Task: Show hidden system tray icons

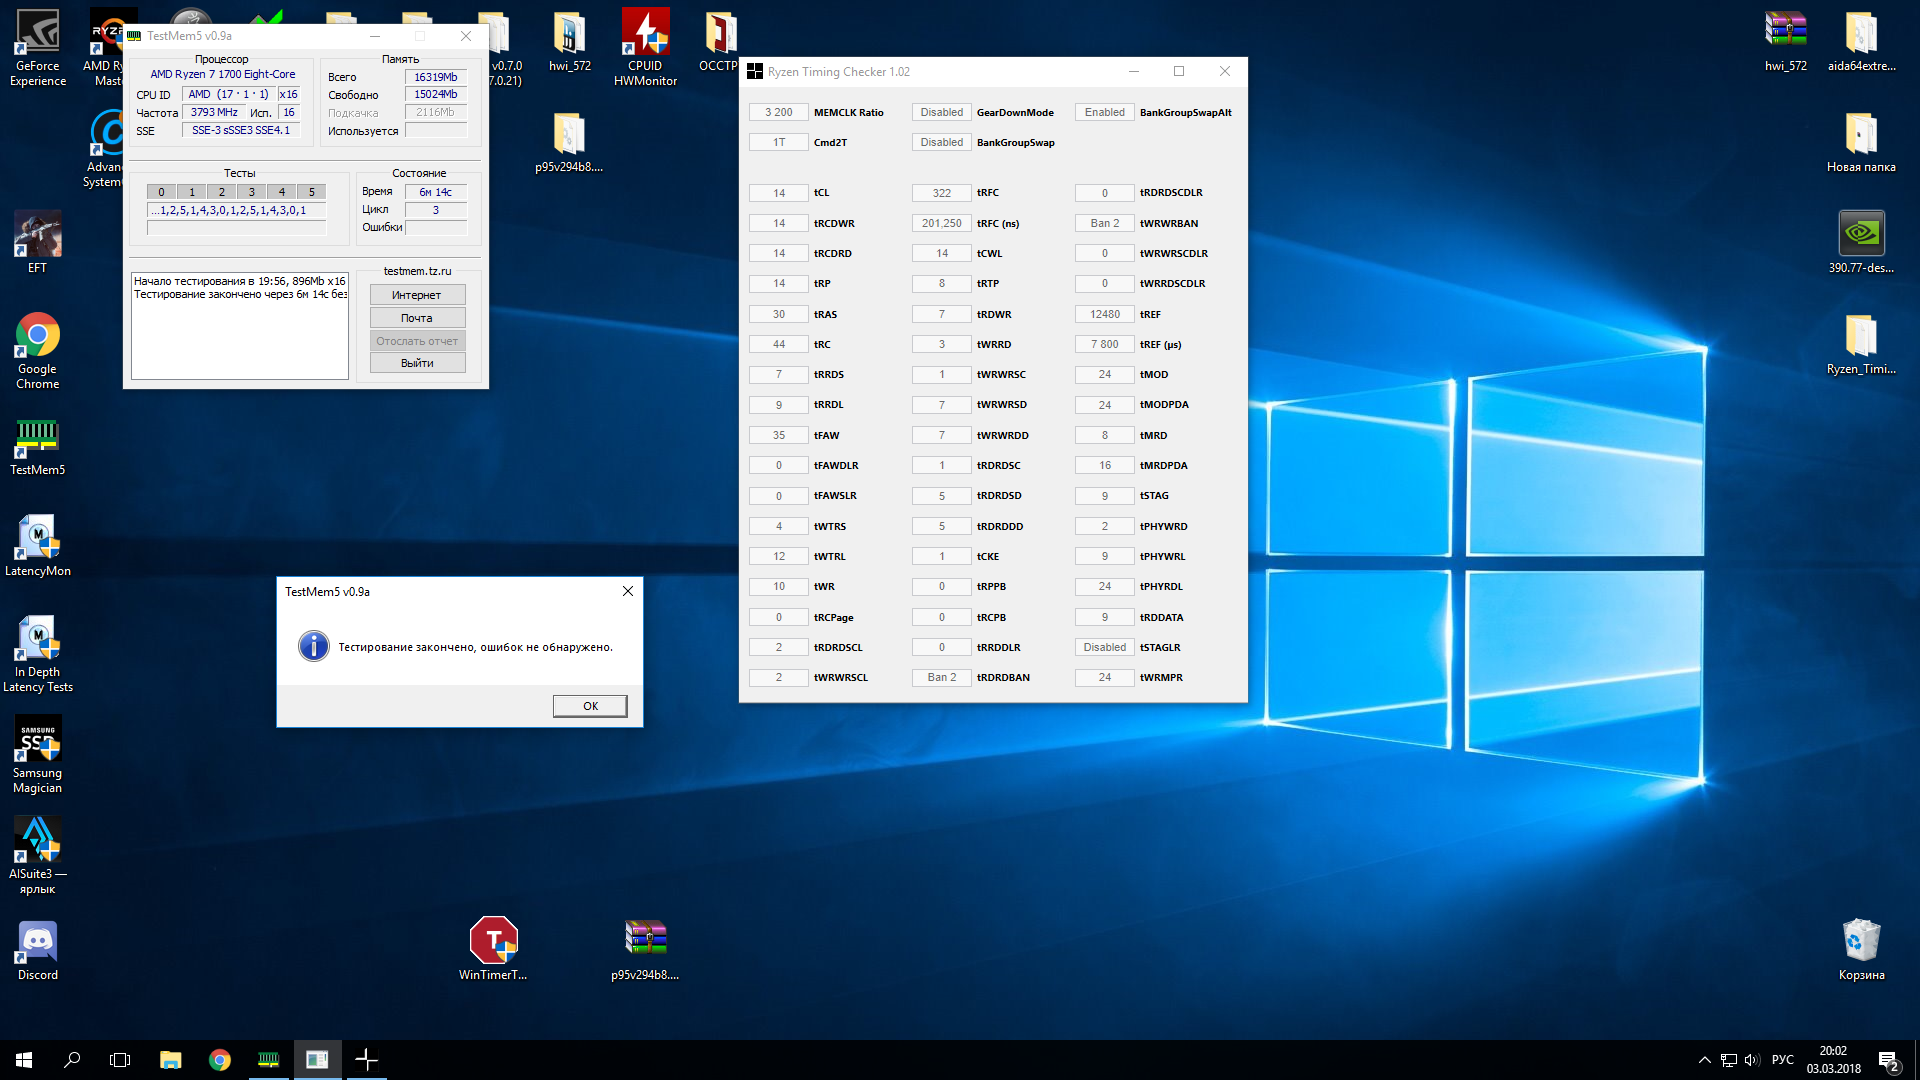Action: click(1704, 1060)
